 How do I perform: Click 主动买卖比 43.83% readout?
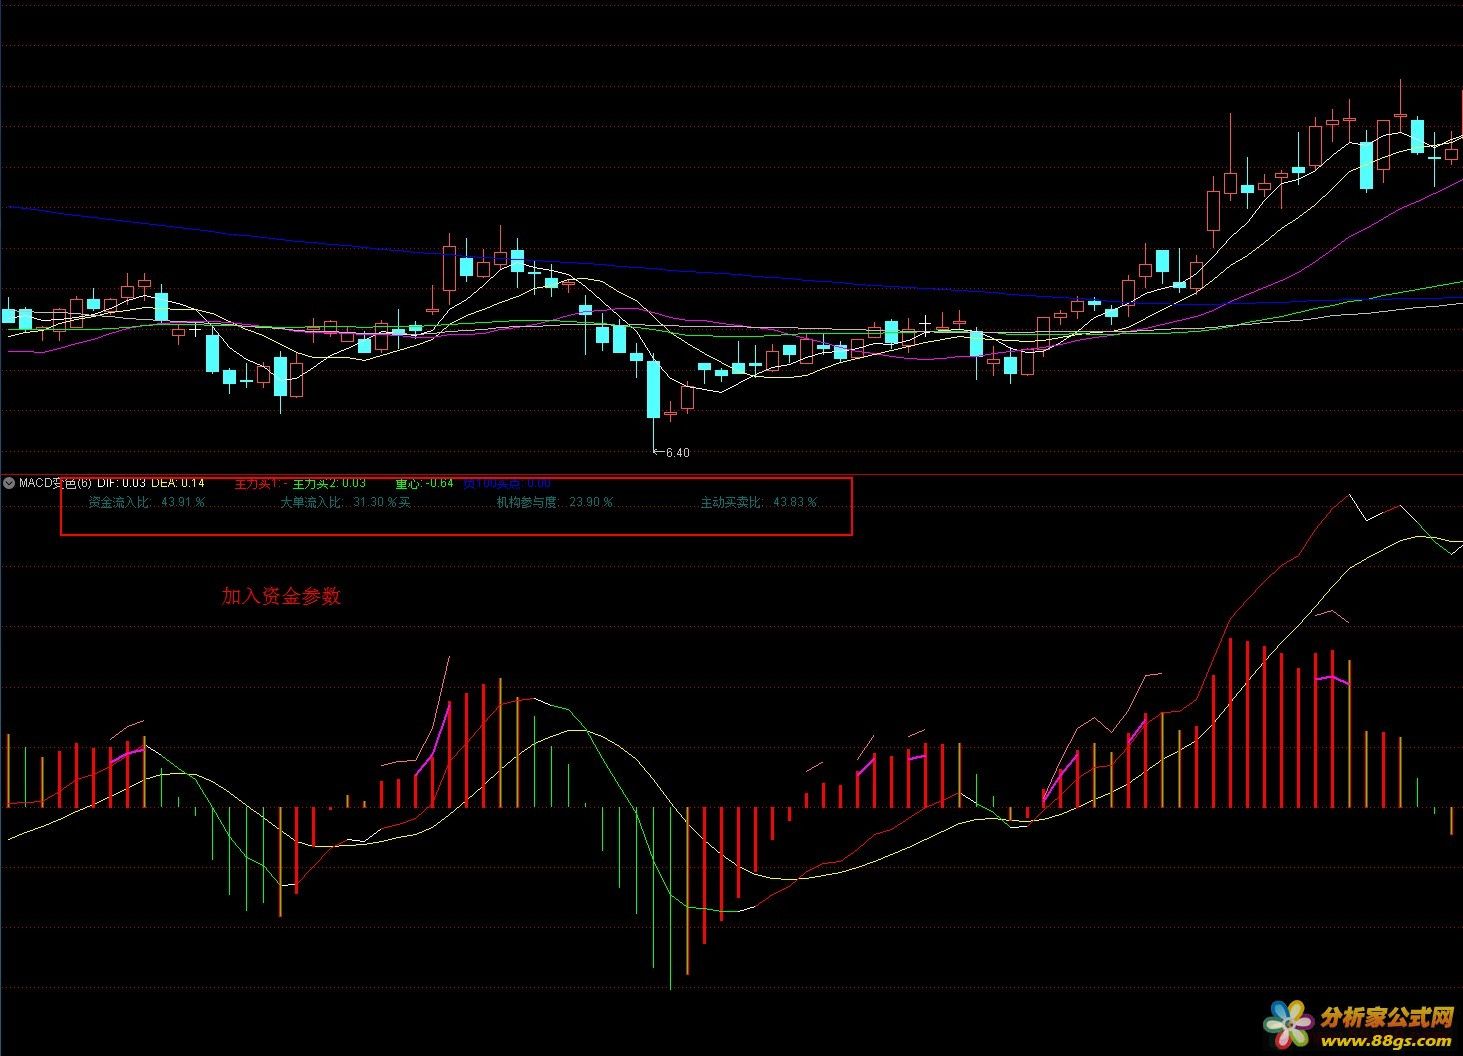759,502
